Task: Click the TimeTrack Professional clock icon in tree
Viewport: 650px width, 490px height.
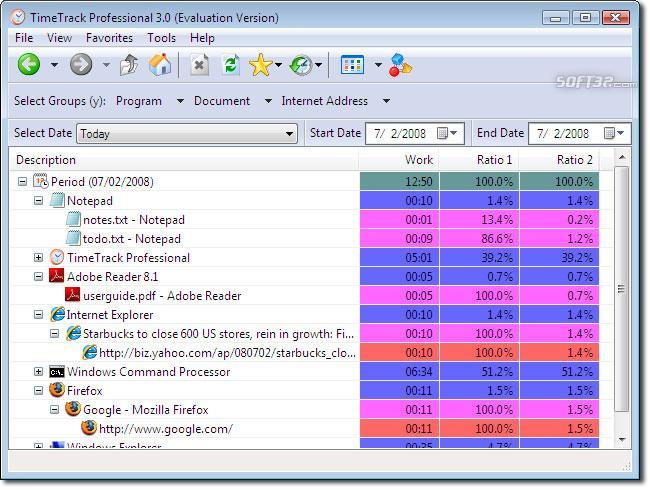Action: (x=57, y=257)
